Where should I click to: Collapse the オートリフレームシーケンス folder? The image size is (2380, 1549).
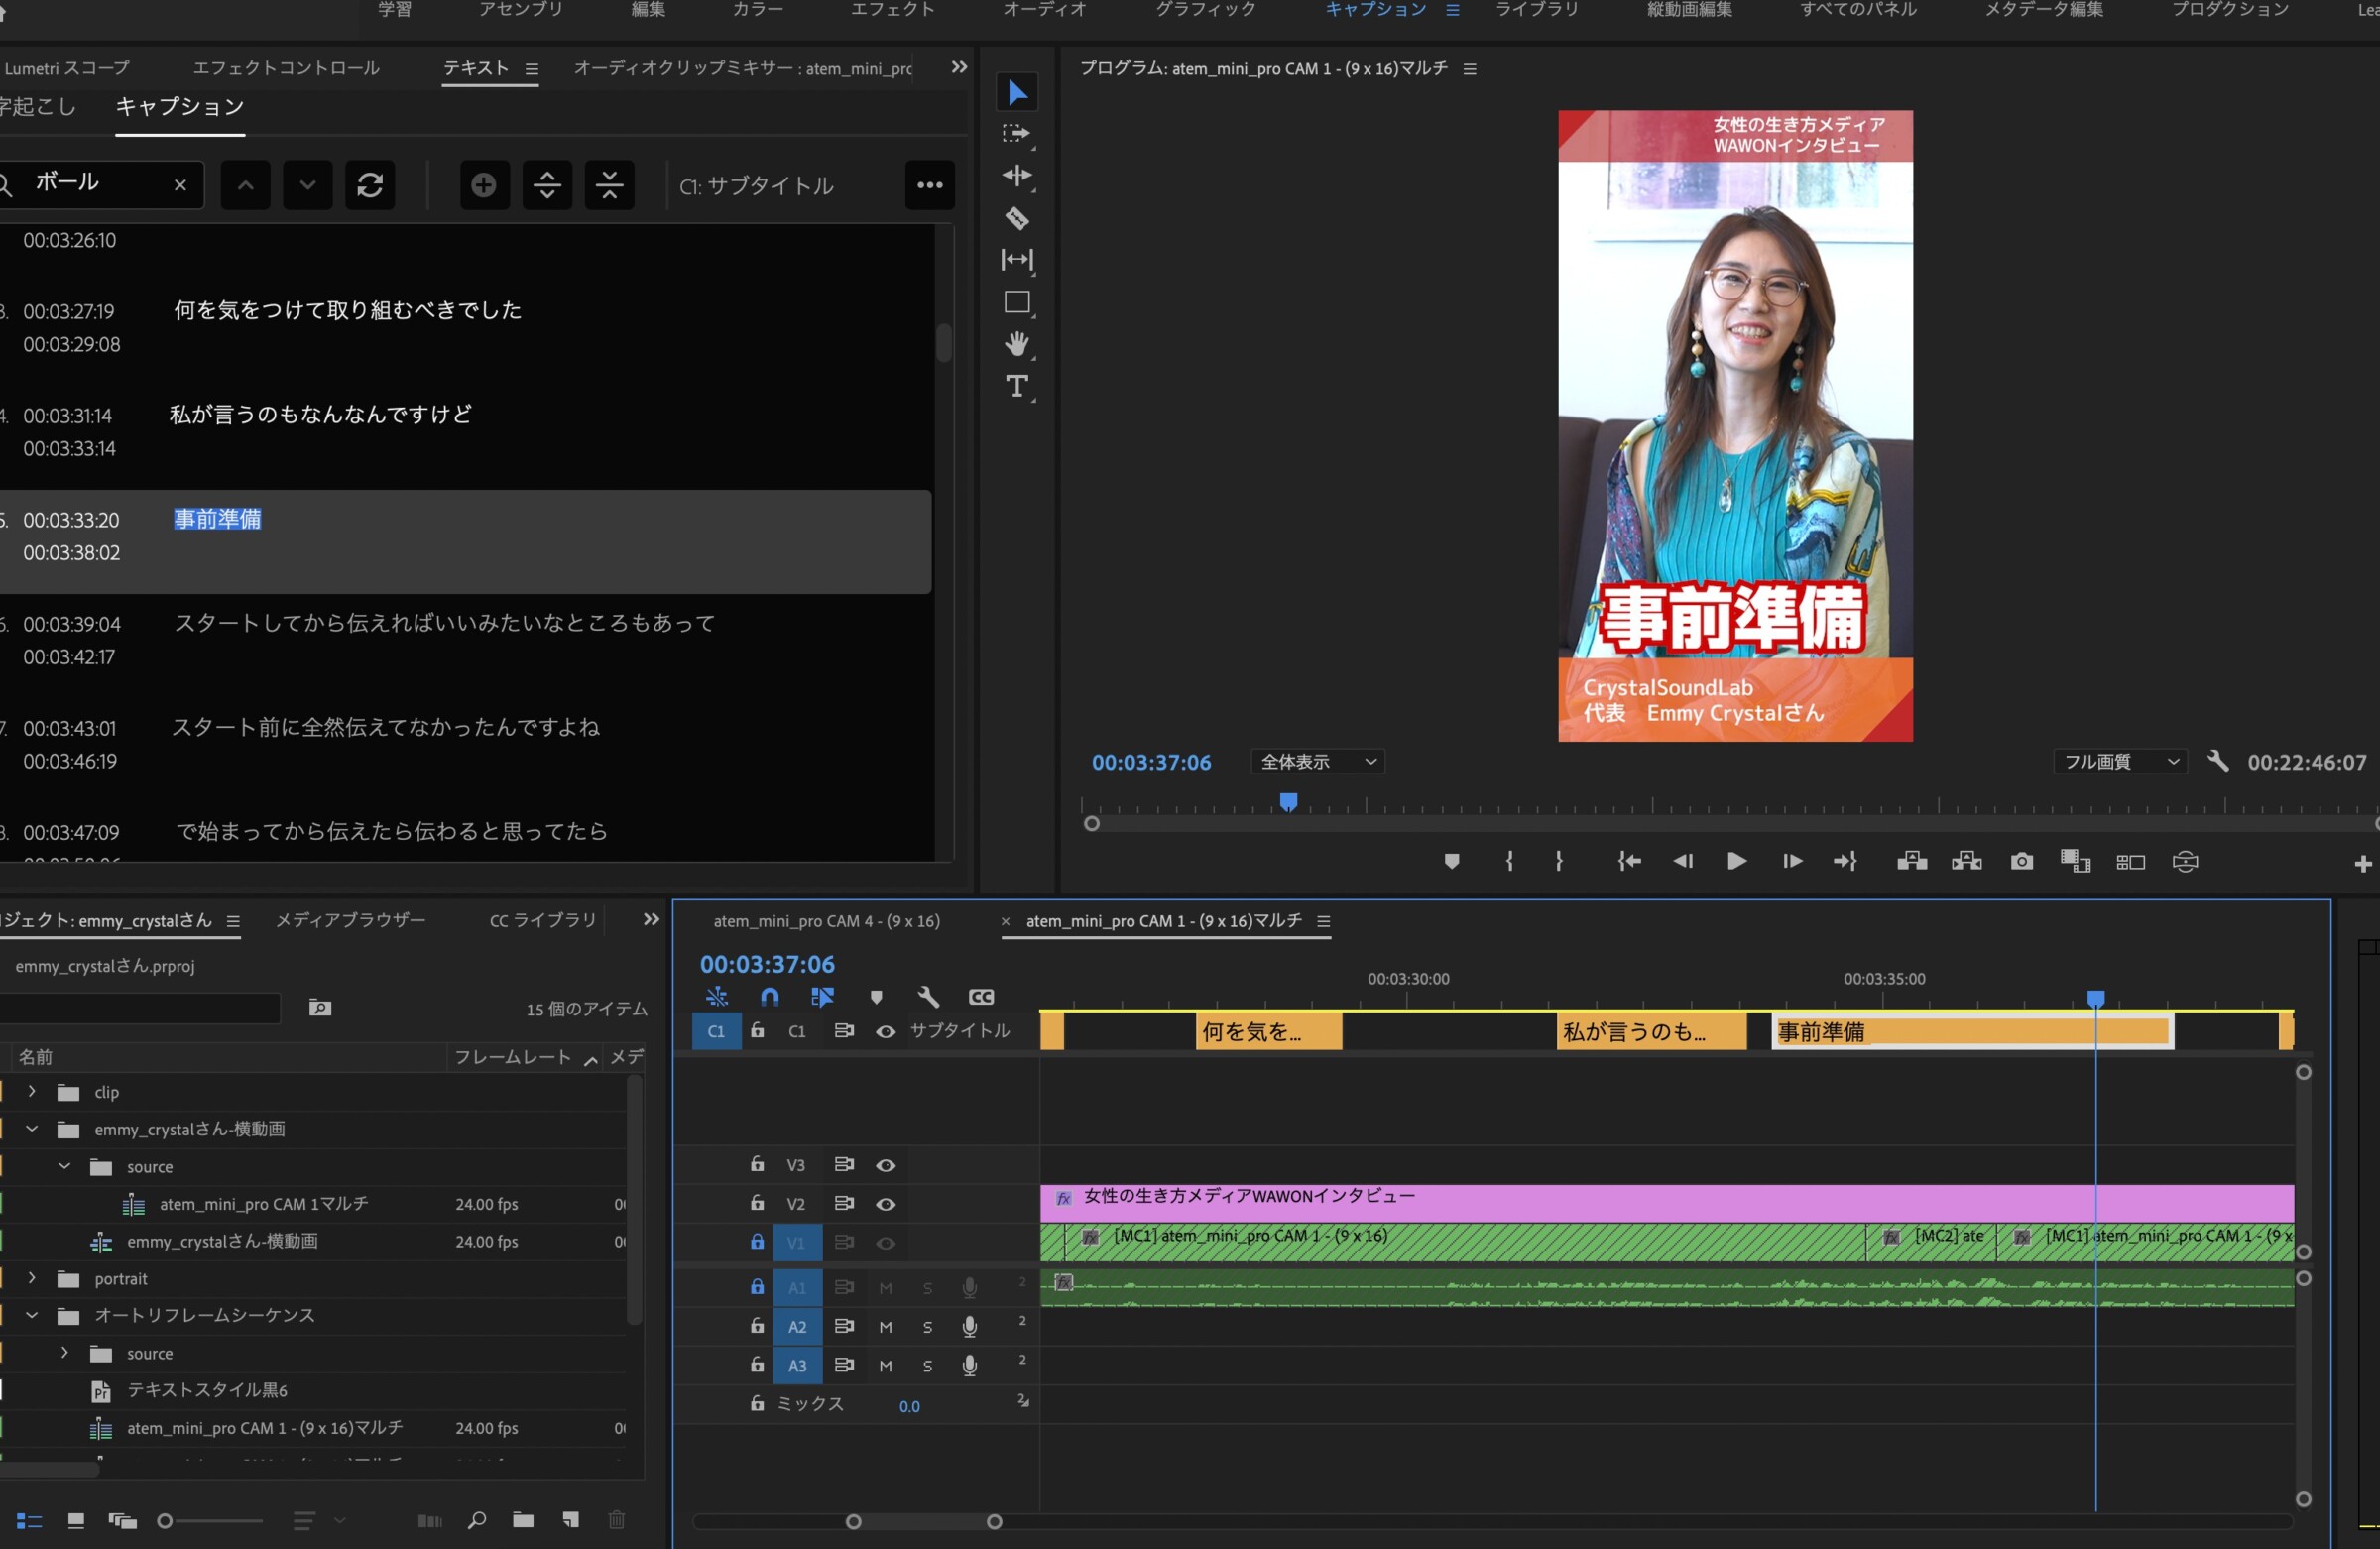pos(32,1315)
